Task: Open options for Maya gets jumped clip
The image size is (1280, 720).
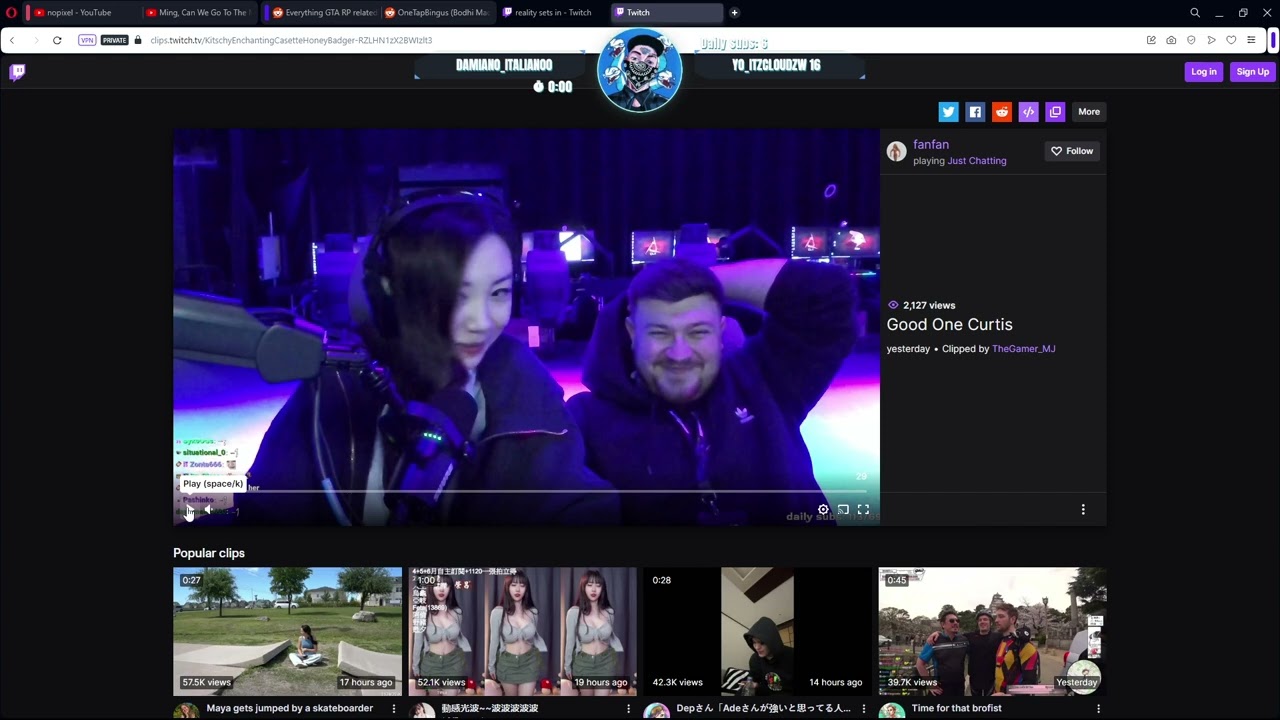Action: point(394,708)
